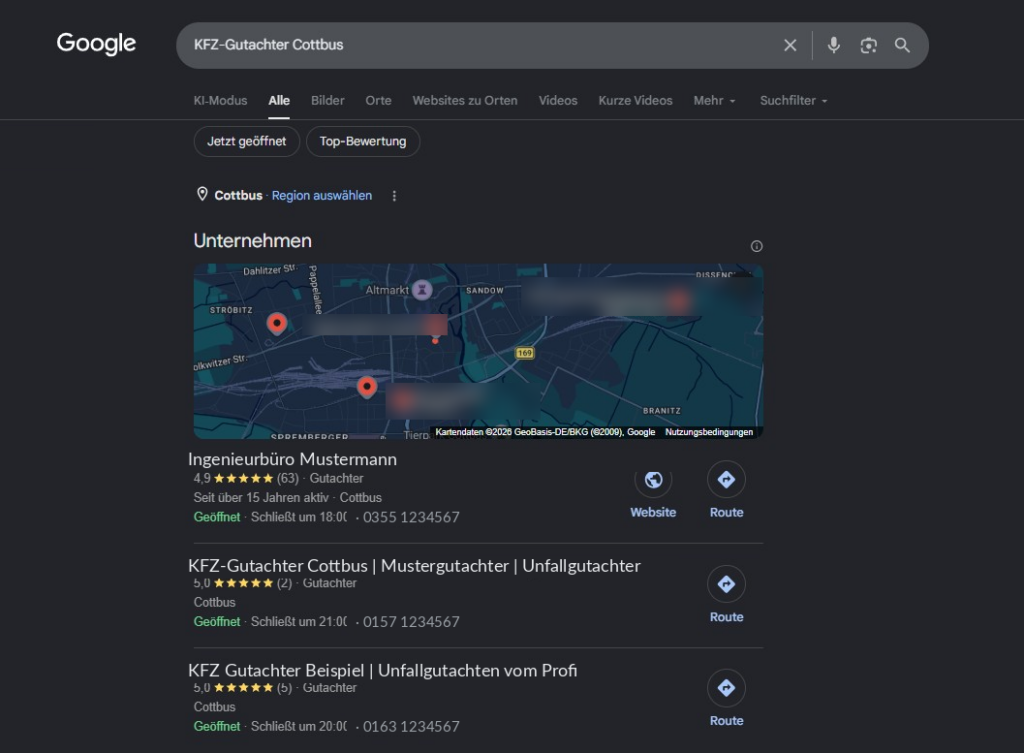Open KFZ-Gutachter Cottbus Mustergutachter listing title
This screenshot has width=1024, height=753.
[414, 566]
